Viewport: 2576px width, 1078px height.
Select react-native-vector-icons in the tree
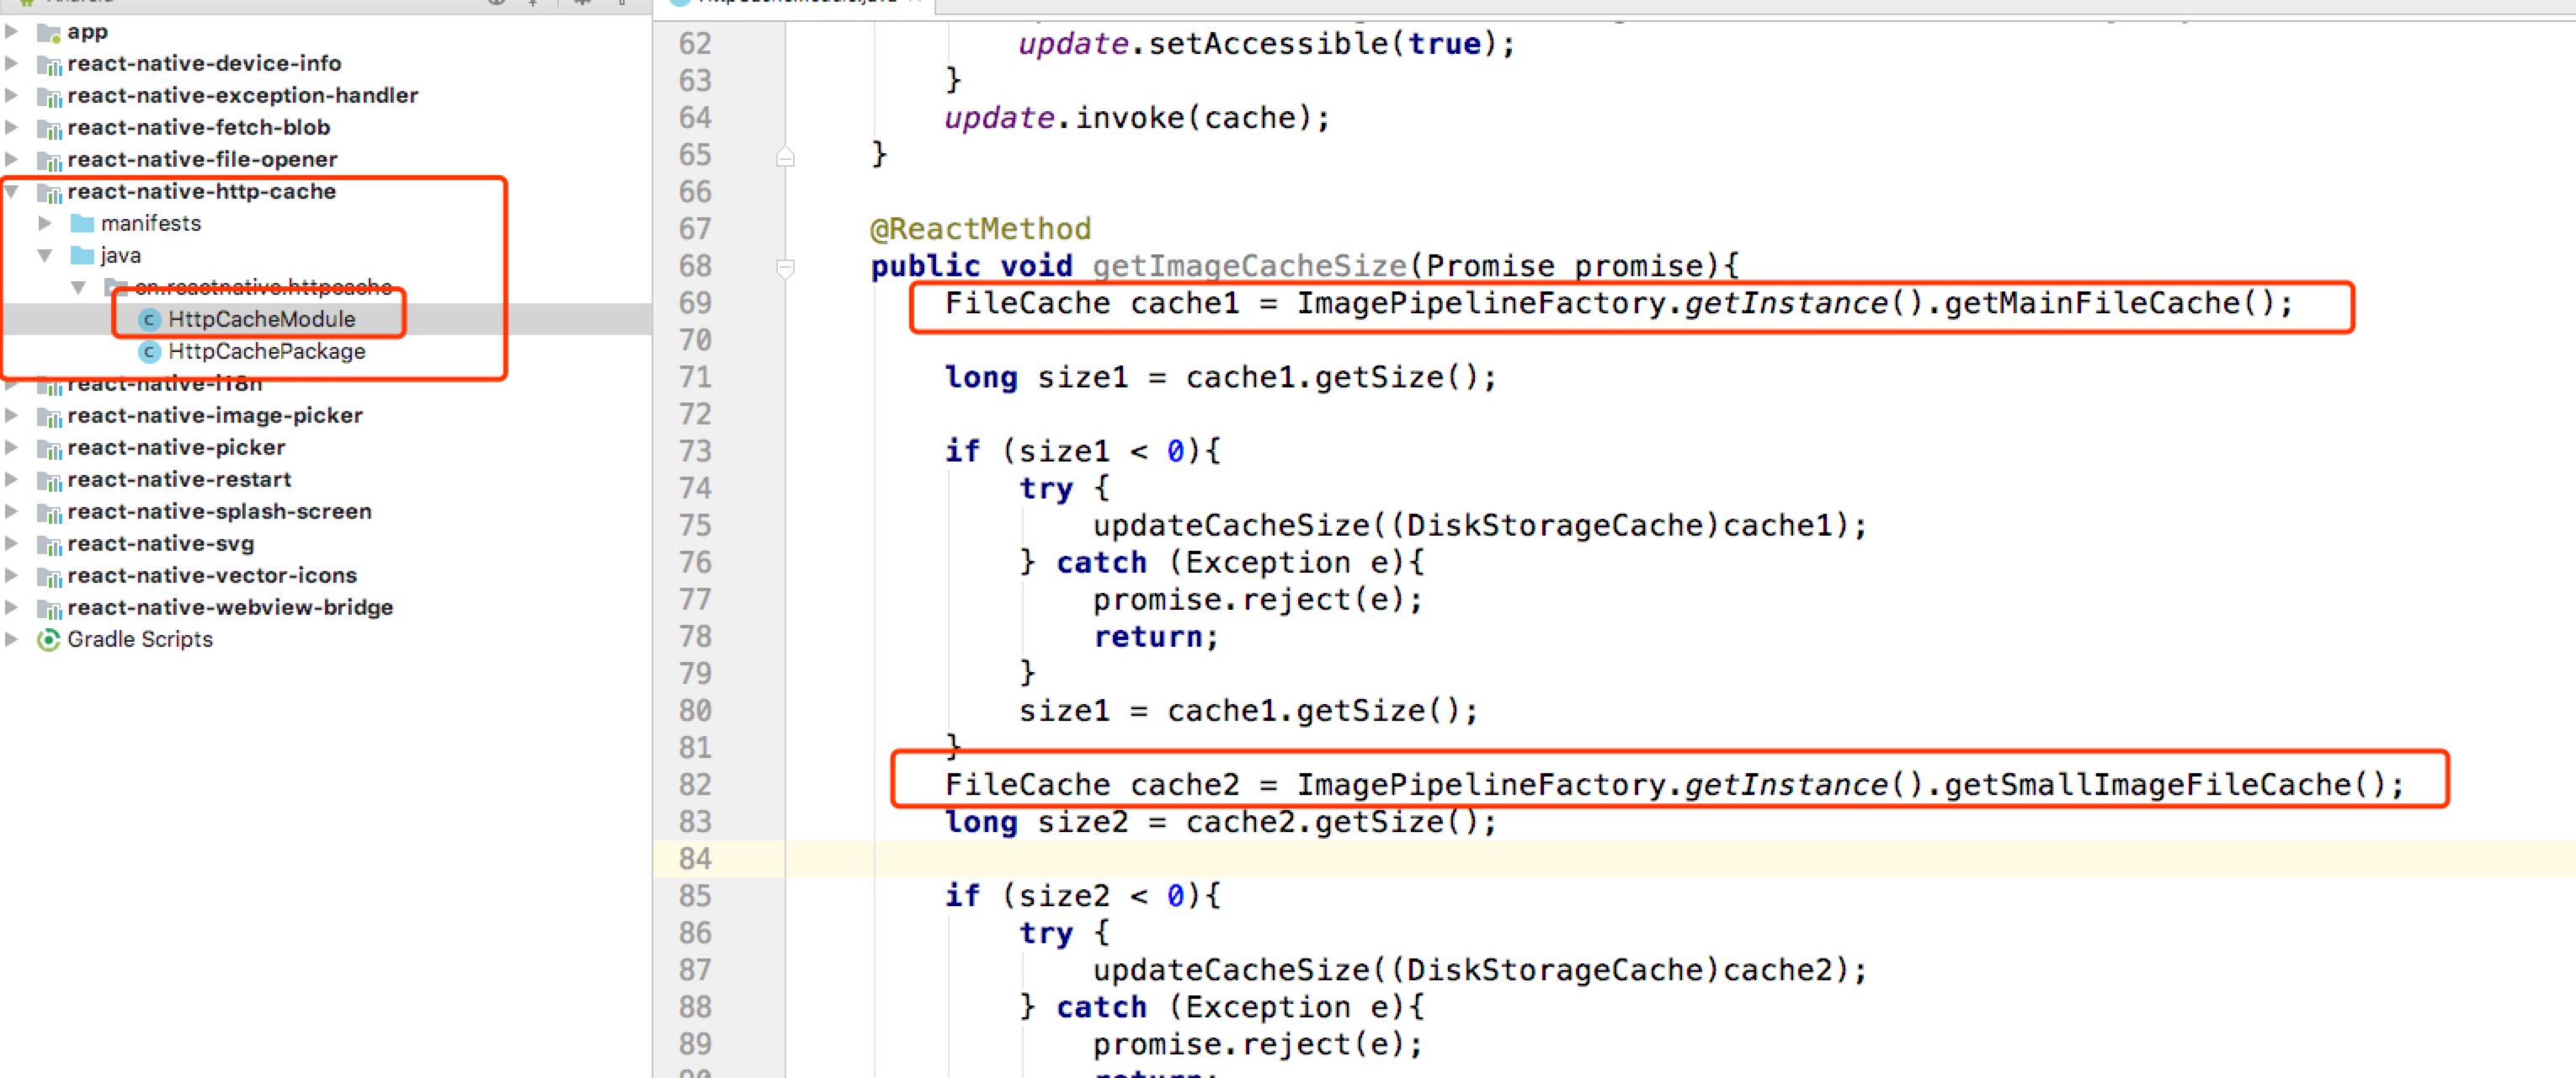click(212, 575)
